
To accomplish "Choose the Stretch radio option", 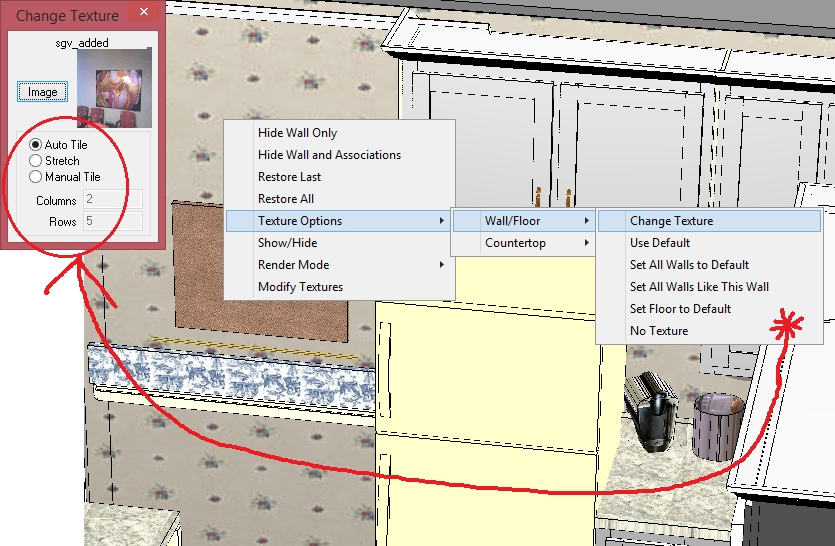I will 36,160.
